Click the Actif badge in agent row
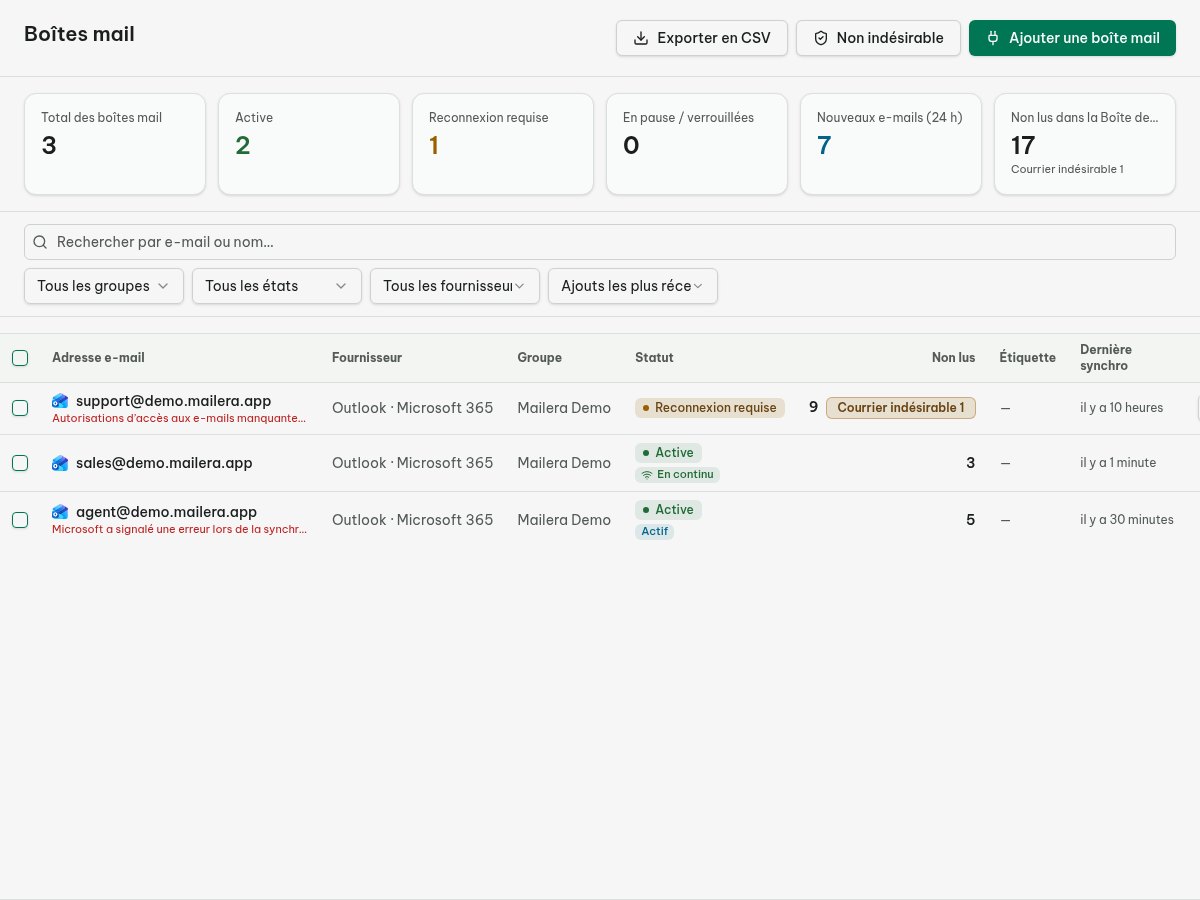Screen dimensions: 1200x900 654,531
